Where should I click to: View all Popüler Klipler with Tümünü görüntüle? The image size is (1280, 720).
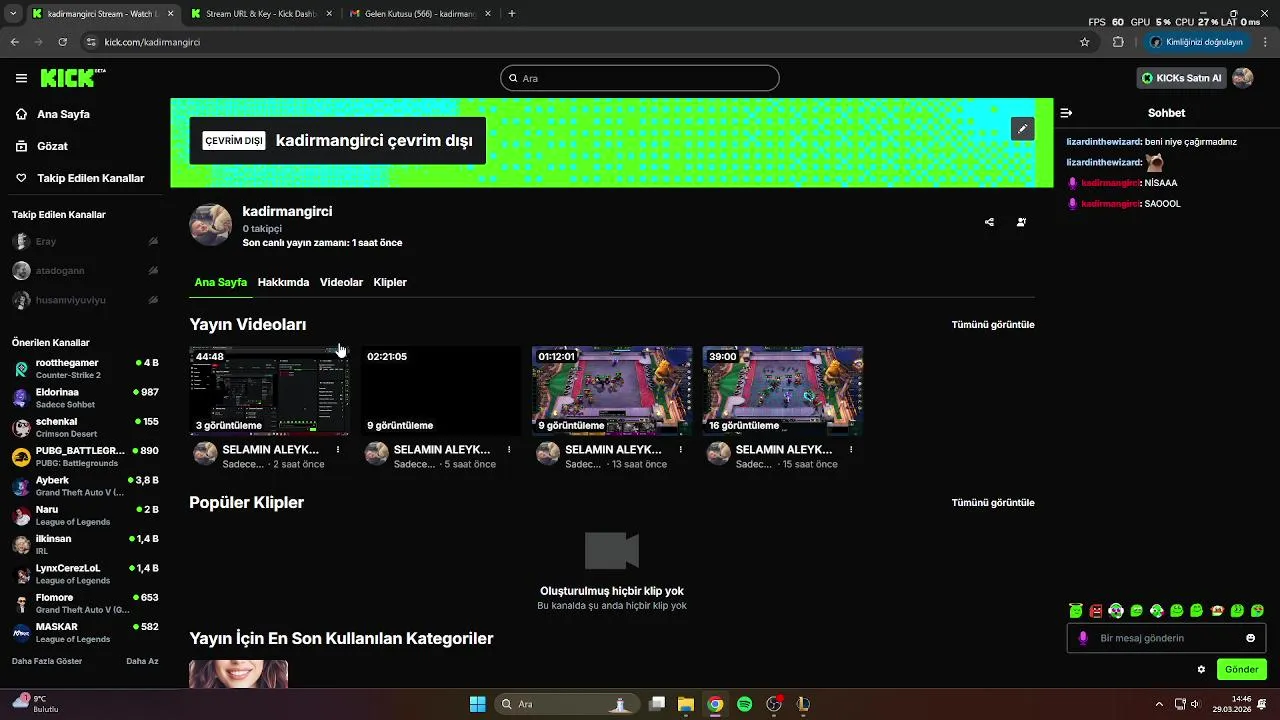(x=993, y=503)
